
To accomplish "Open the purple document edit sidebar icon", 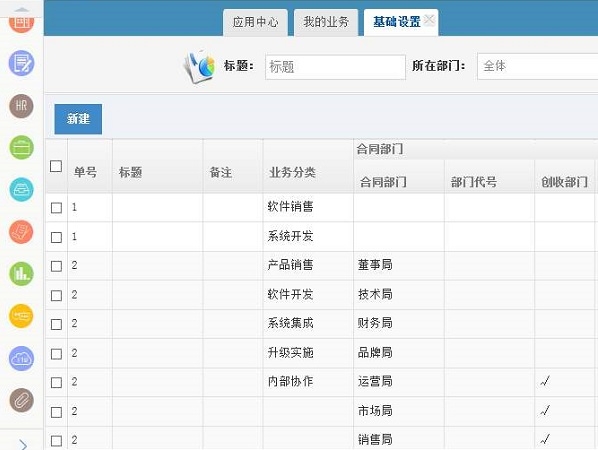I will pyautogui.click(x=21, y=63).
